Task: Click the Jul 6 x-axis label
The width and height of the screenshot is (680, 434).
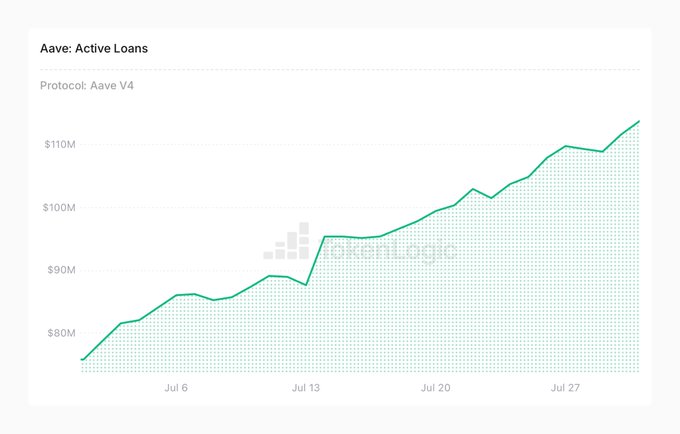Action: pos(176,388)
